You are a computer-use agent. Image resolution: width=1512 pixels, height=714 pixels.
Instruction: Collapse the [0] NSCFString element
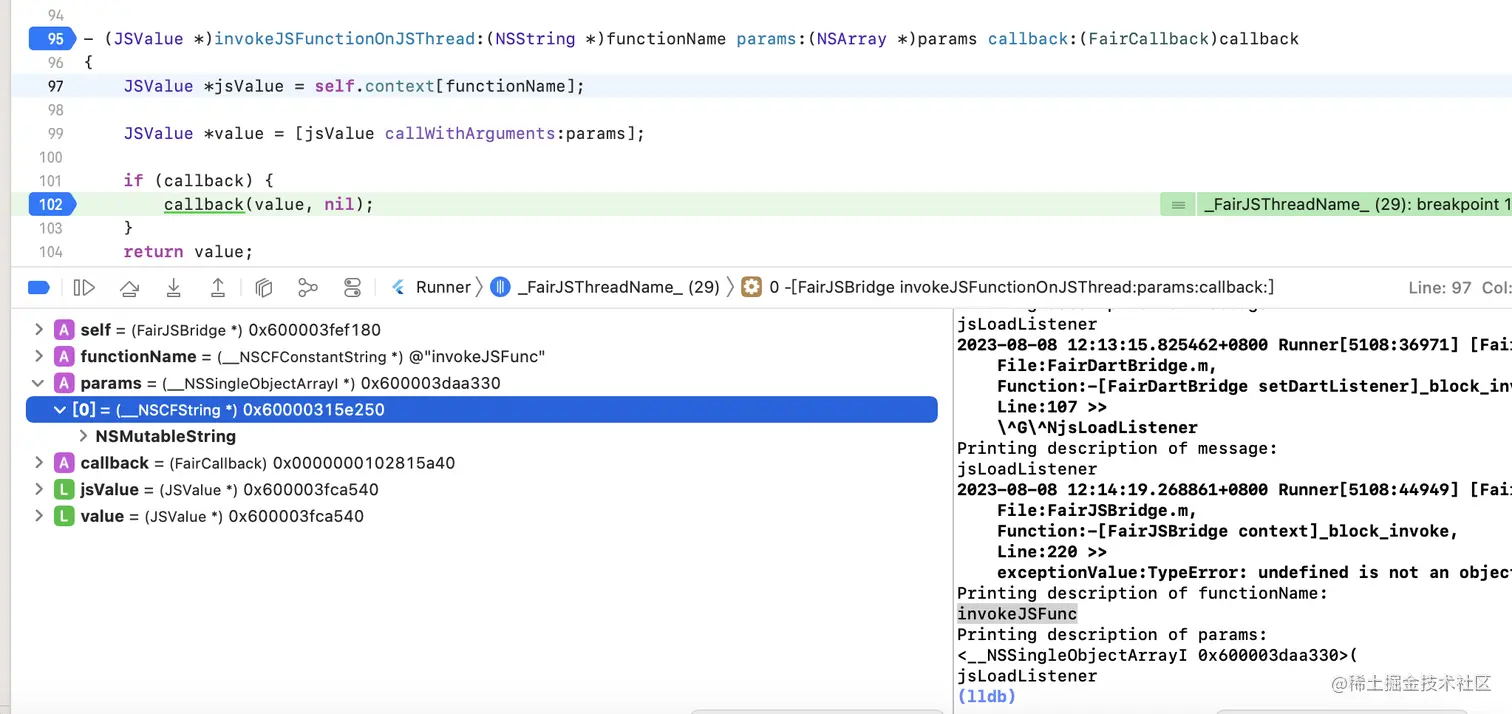59,409
